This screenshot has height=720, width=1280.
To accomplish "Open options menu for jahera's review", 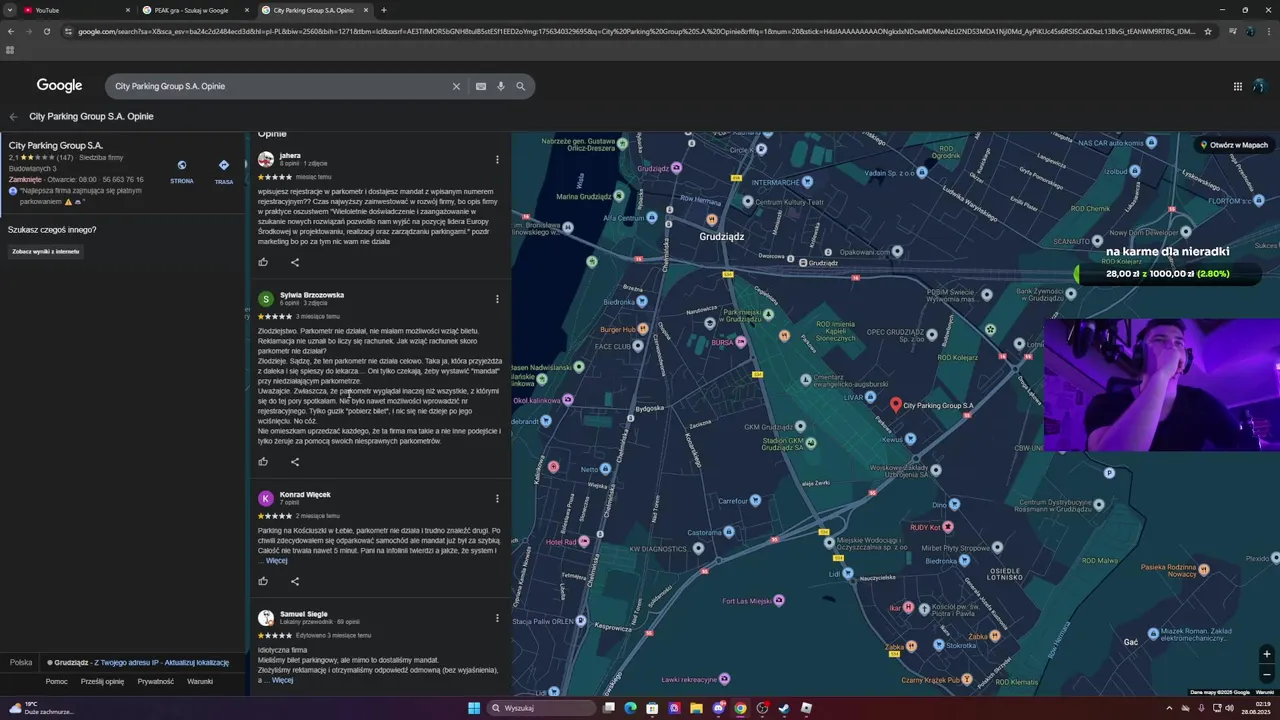I will click(497, 159).
